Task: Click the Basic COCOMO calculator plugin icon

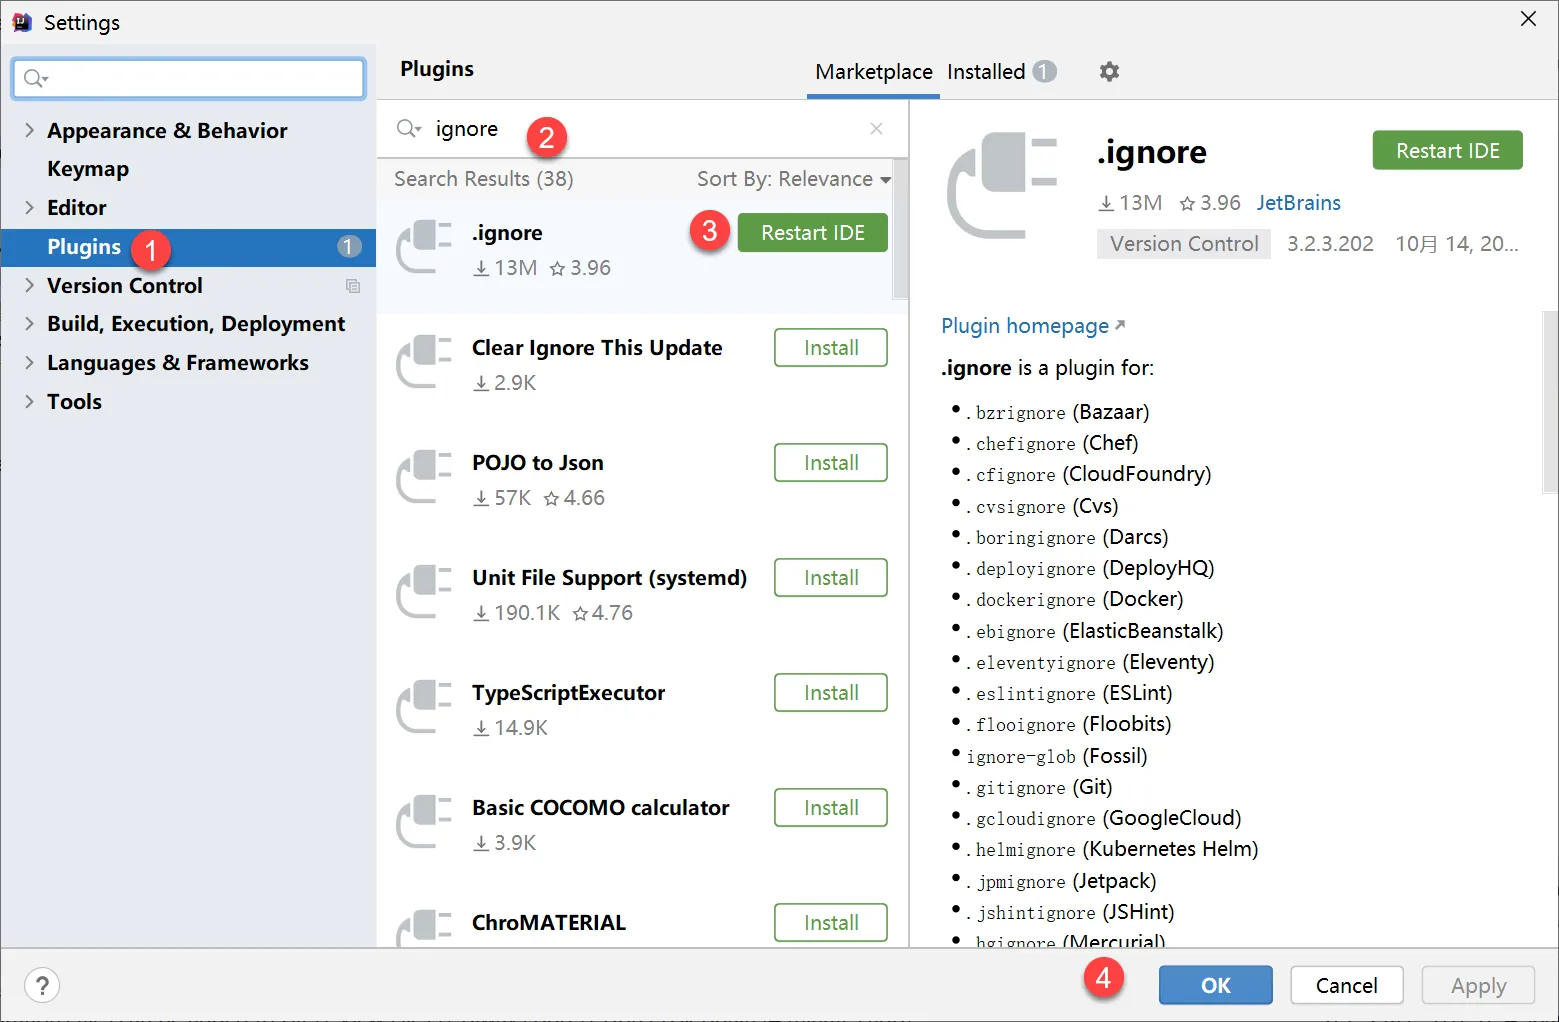Action: pos(425,822)
